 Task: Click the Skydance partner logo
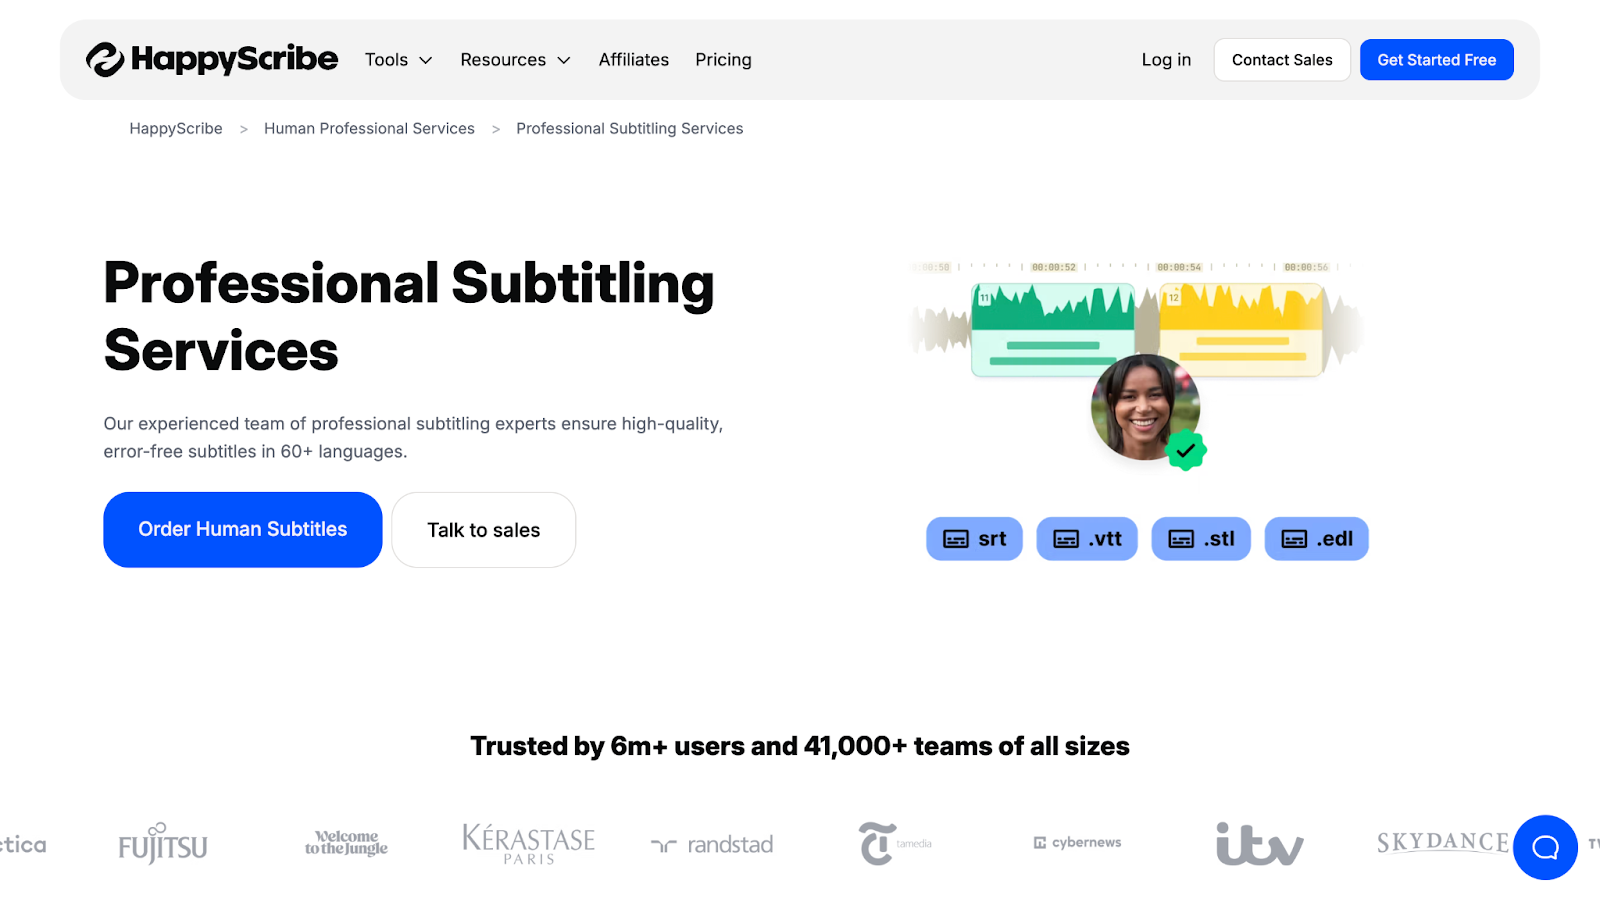point(1443,843)
